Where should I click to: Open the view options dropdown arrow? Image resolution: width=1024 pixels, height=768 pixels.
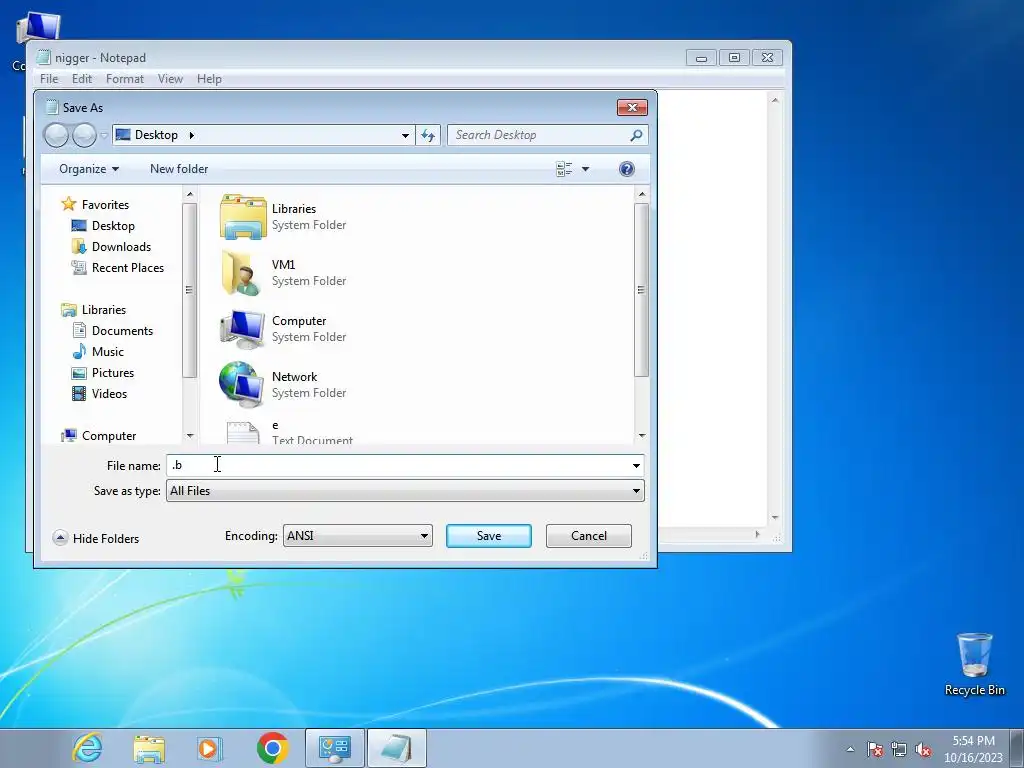click(x=585, y=169)
